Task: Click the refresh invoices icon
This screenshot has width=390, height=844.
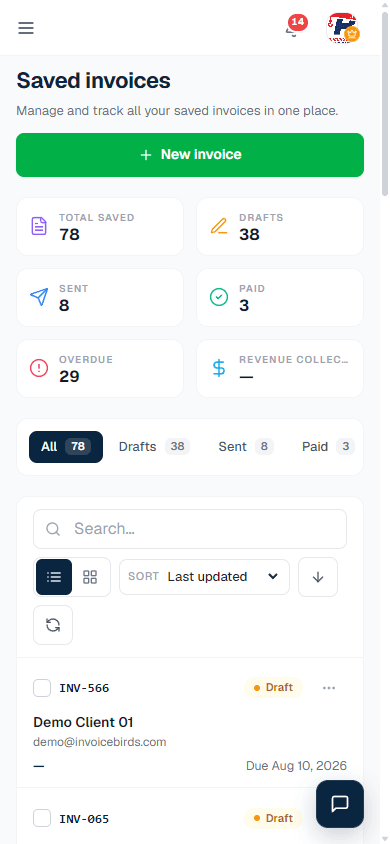Action: click(x=53, y=625)
